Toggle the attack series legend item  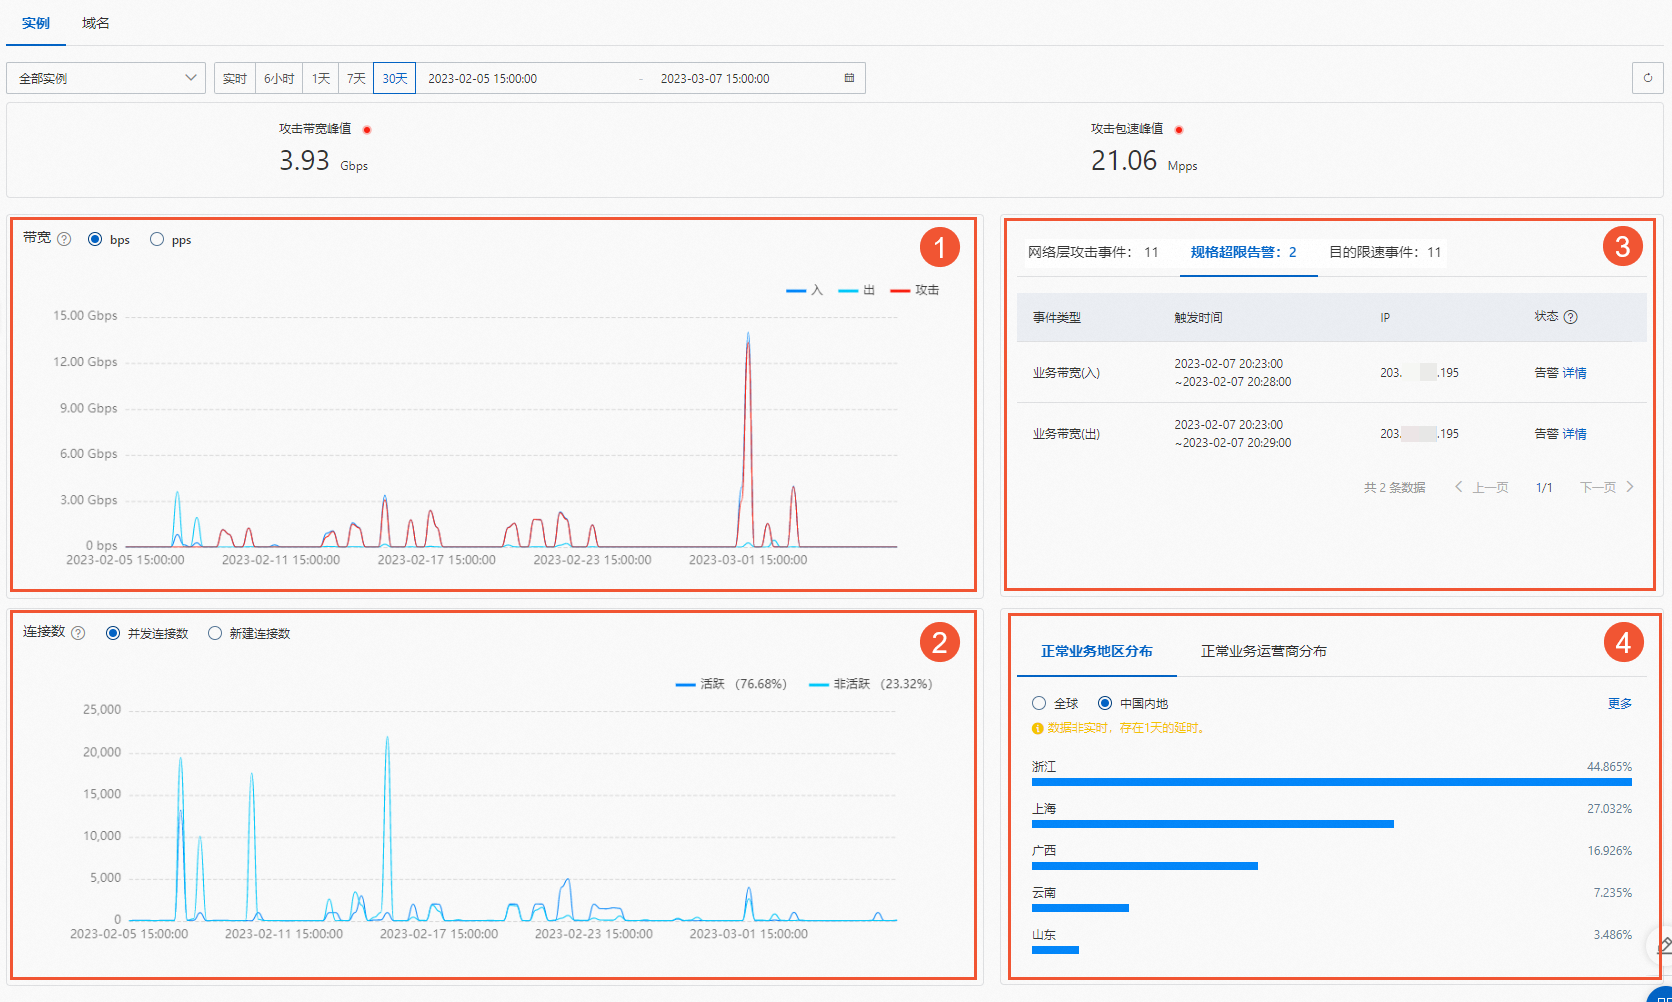(x=914, y=290)
